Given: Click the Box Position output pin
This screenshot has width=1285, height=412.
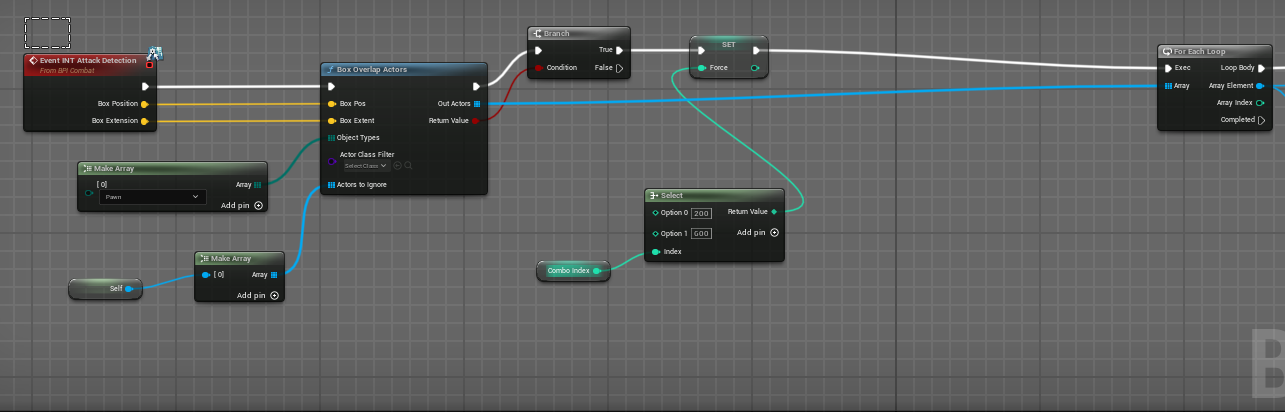Looking at the screenshot, I should [145, 104].
